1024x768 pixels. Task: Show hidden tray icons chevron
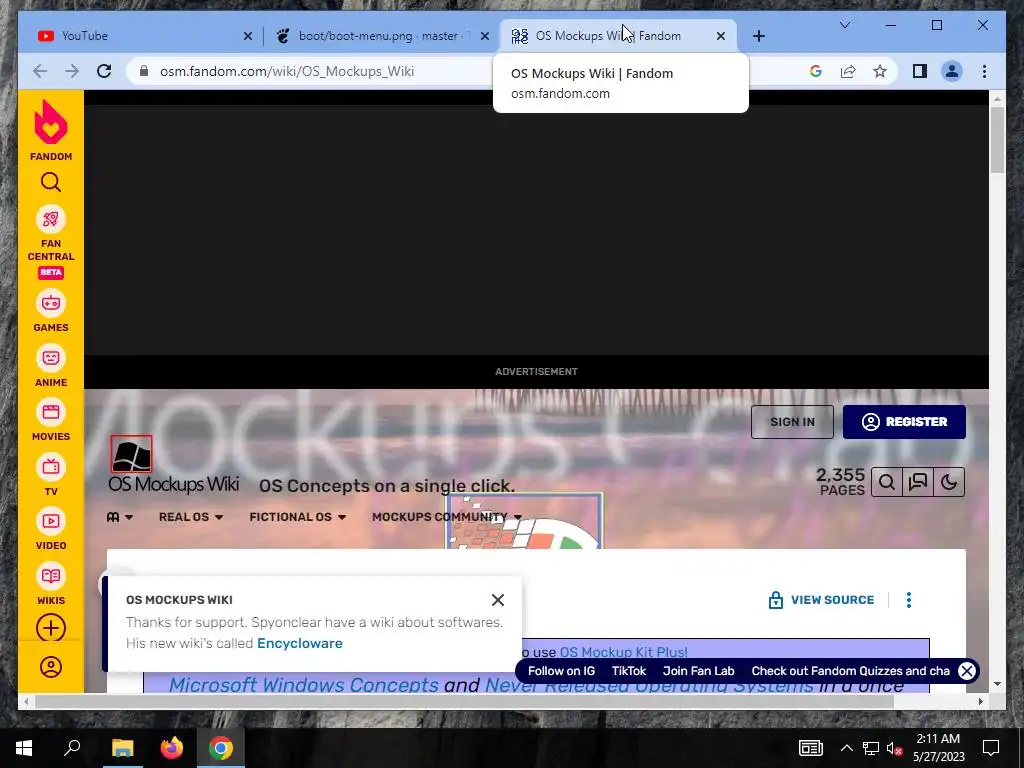846,748
